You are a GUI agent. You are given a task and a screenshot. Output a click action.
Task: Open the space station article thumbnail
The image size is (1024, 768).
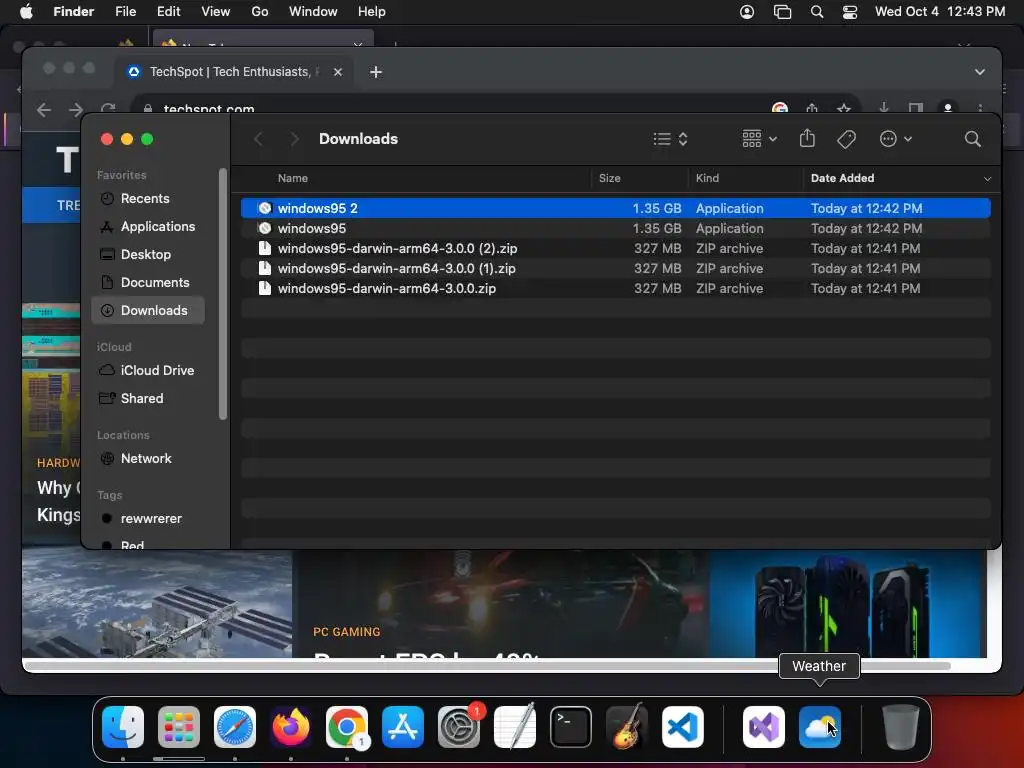pyautogui.click(x=157, y=603)
